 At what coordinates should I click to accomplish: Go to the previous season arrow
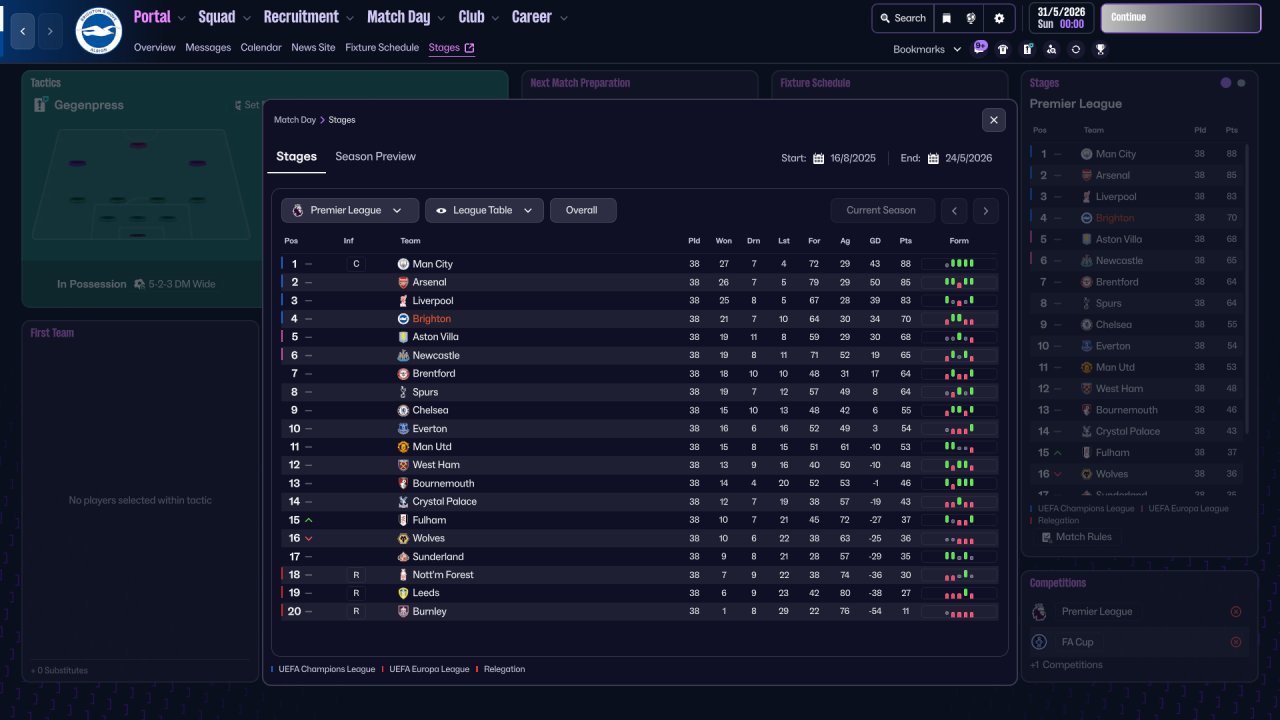click(955, 210)
